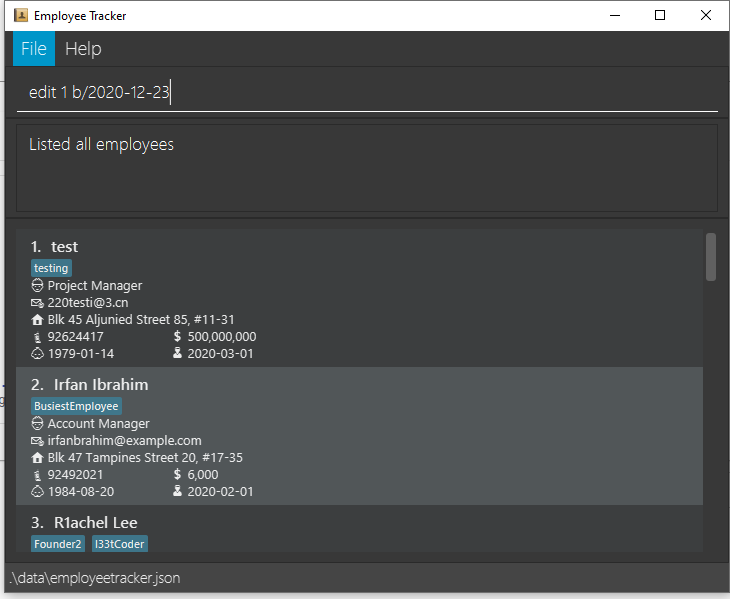This screenshot has height=599, width=730.
Task: Click the Employee Tracker app icon in title bar
Action: point(20,15)
